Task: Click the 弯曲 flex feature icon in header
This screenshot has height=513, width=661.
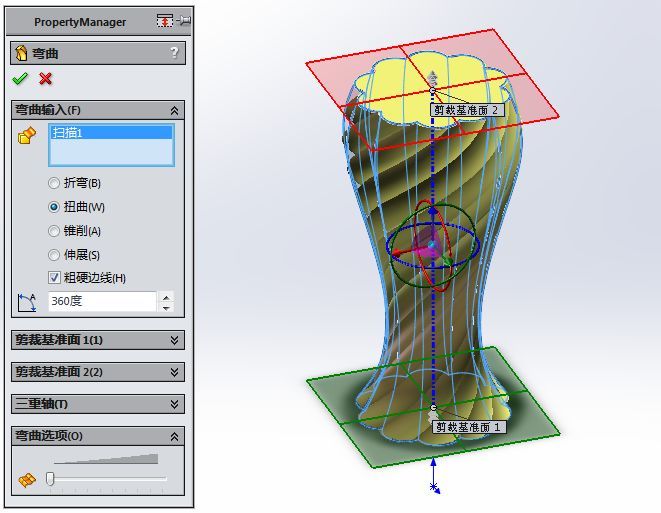Action: (x=21, y=53)
